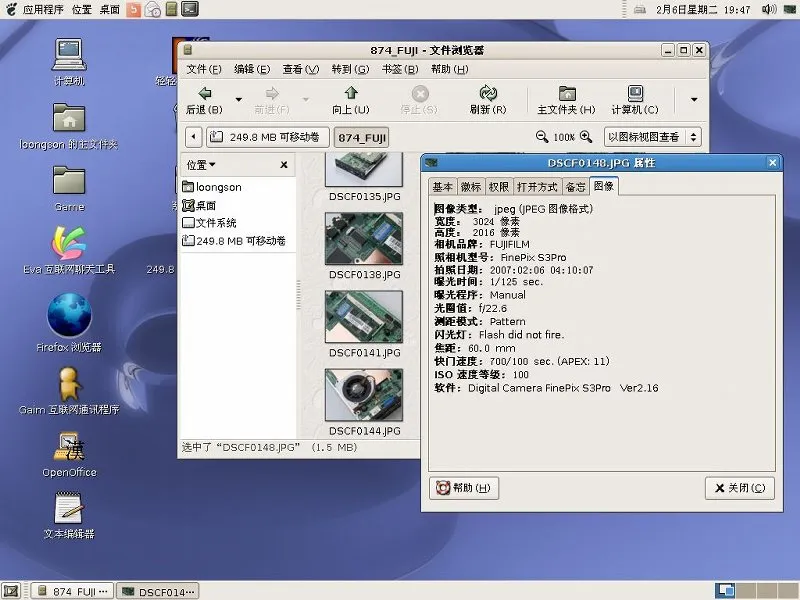Open the 帮助(H) menu
This screenshot has width=800, height=600.
[449, 69]
